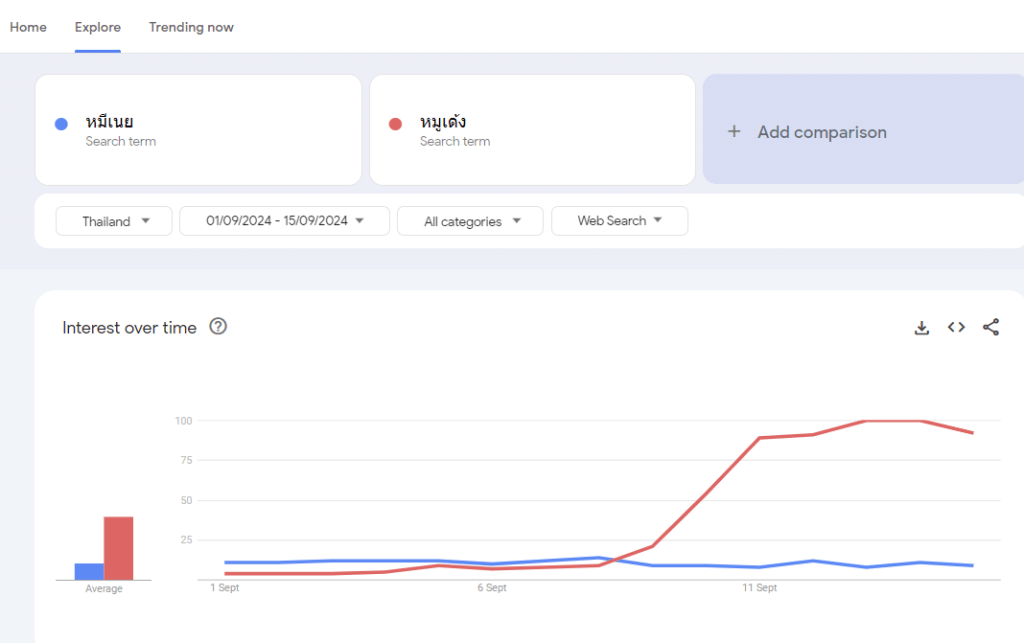Open the Thailand region dropdown
Viewport: 1024px width, 643px height.
[114, 221]
